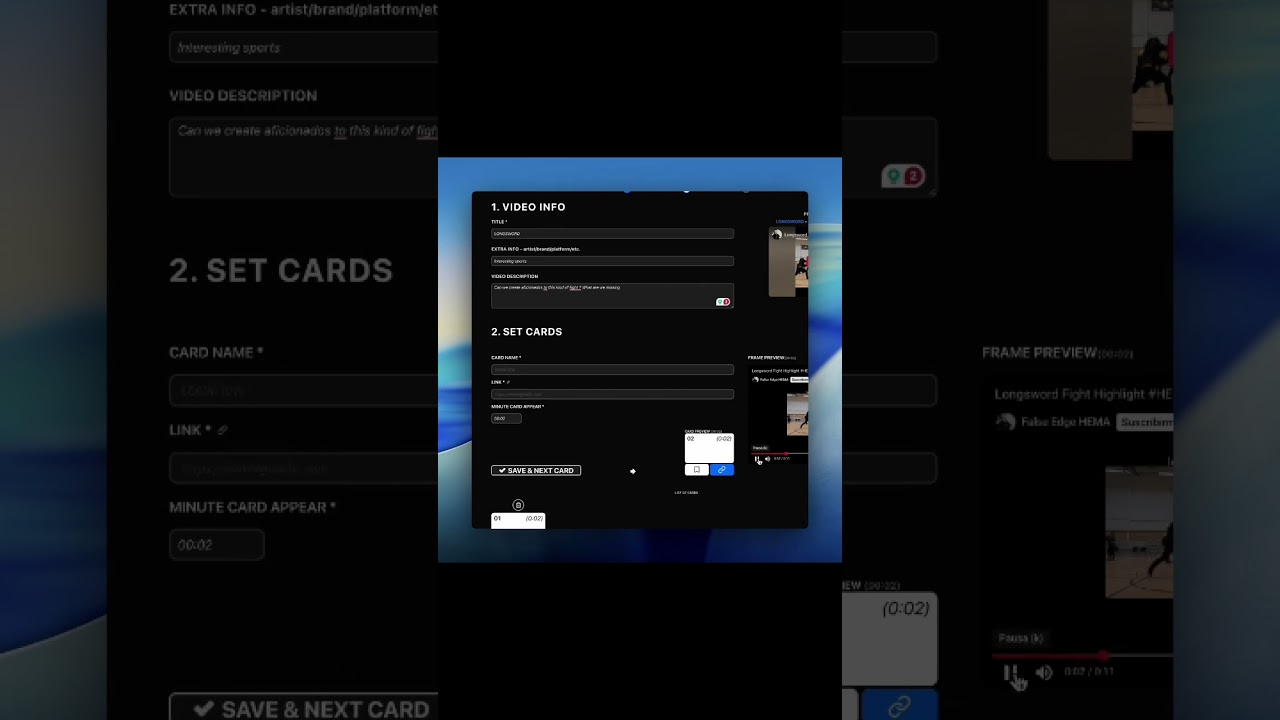Click the blue link button under card preview
Image resolution: width=1280 pixels, height=720 pixels.
click(721, 470)
